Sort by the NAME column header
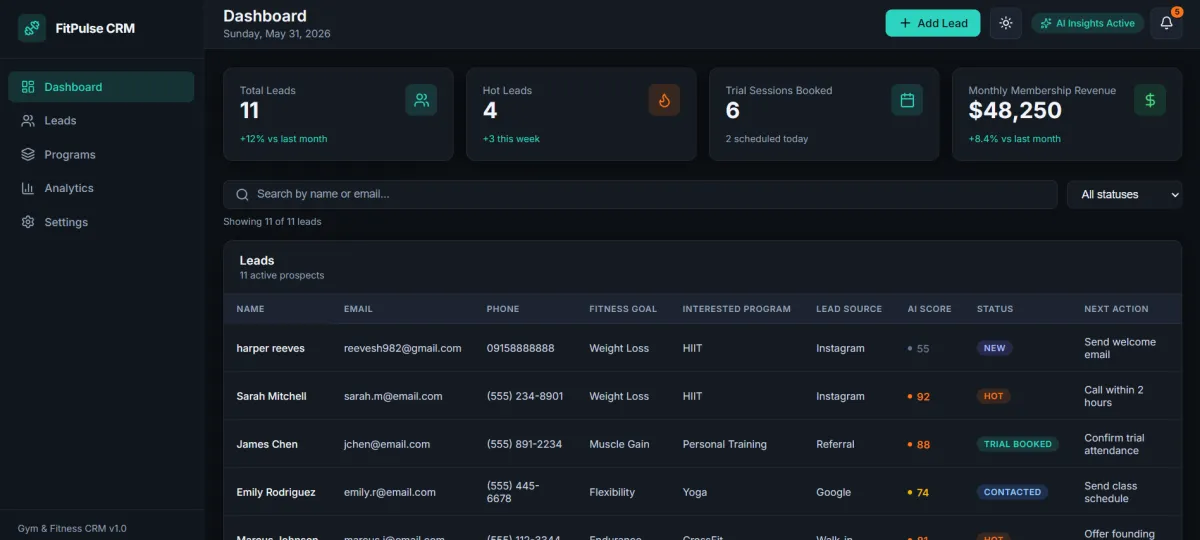 coord(250,309)
